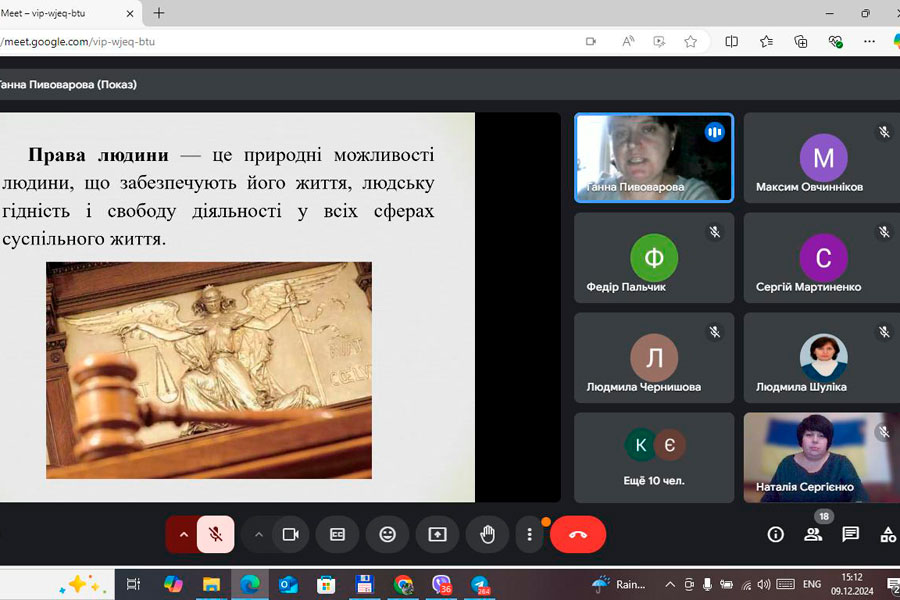
Task: Open the in-call chat panel
Action: pyautogui.click(x=850, y=535)
